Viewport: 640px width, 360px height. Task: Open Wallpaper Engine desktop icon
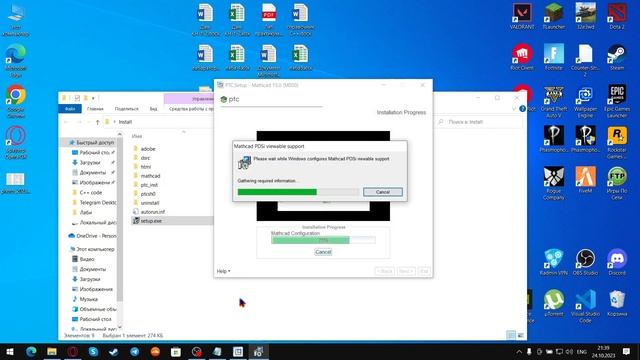585,102
